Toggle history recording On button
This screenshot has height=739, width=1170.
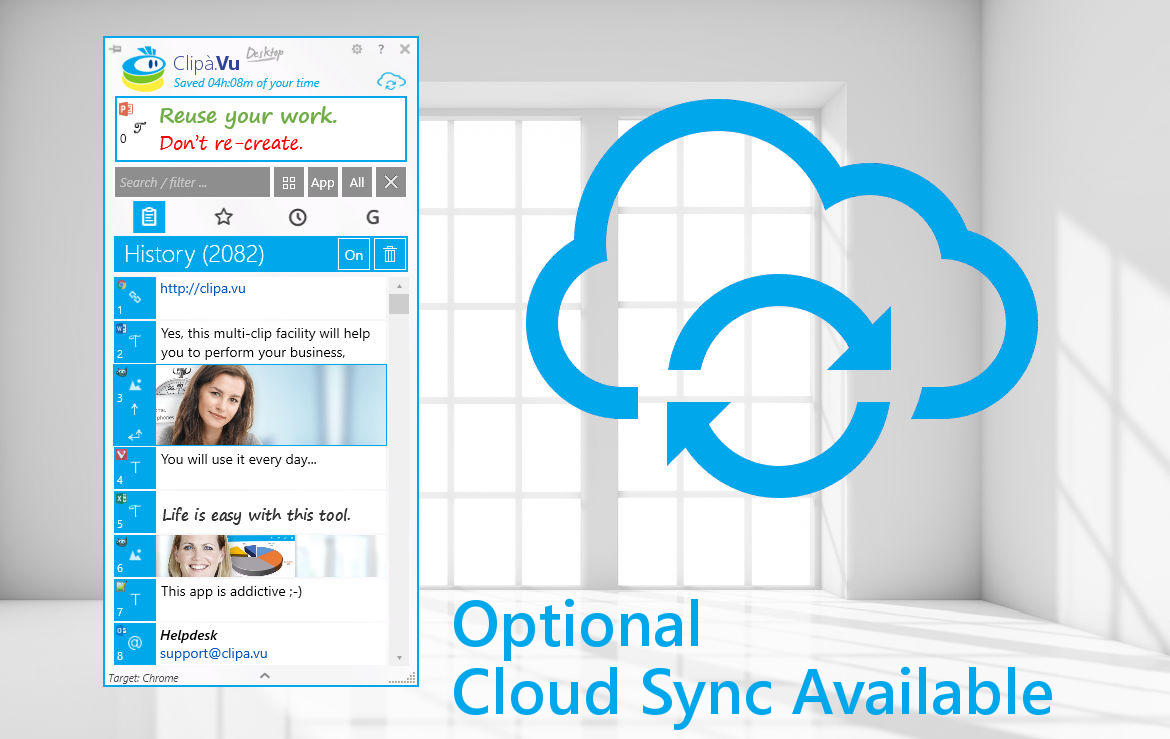(354, 255)
